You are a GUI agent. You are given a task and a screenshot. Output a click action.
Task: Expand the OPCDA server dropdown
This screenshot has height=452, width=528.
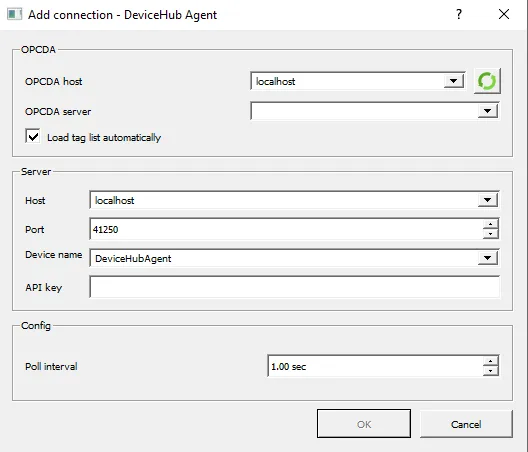pyautogui.click(x=487, y=111)
